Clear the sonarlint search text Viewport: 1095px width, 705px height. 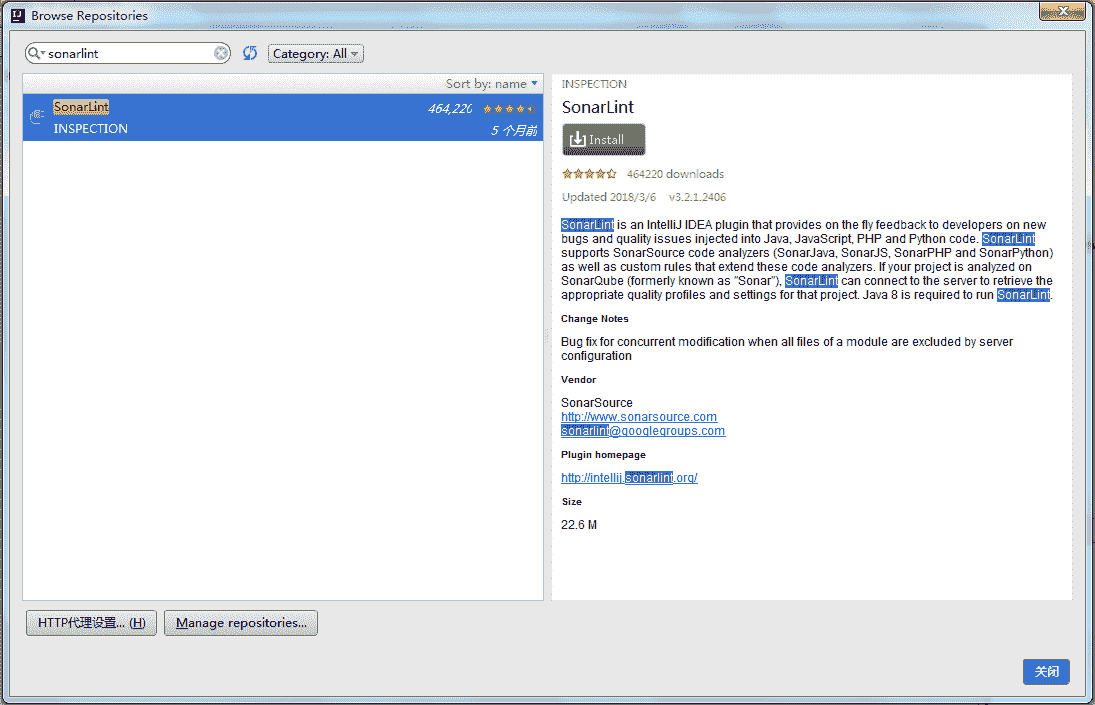pyautogui.click(x=221, y=53)
